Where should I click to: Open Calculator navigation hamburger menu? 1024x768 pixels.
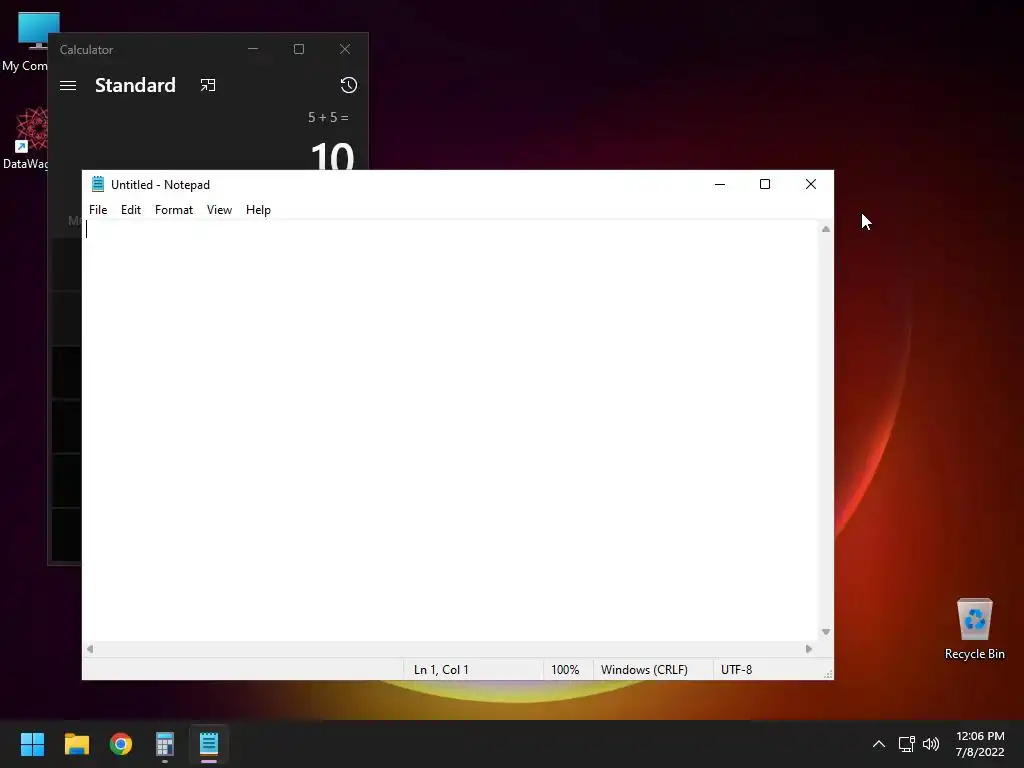coord(68,86)
